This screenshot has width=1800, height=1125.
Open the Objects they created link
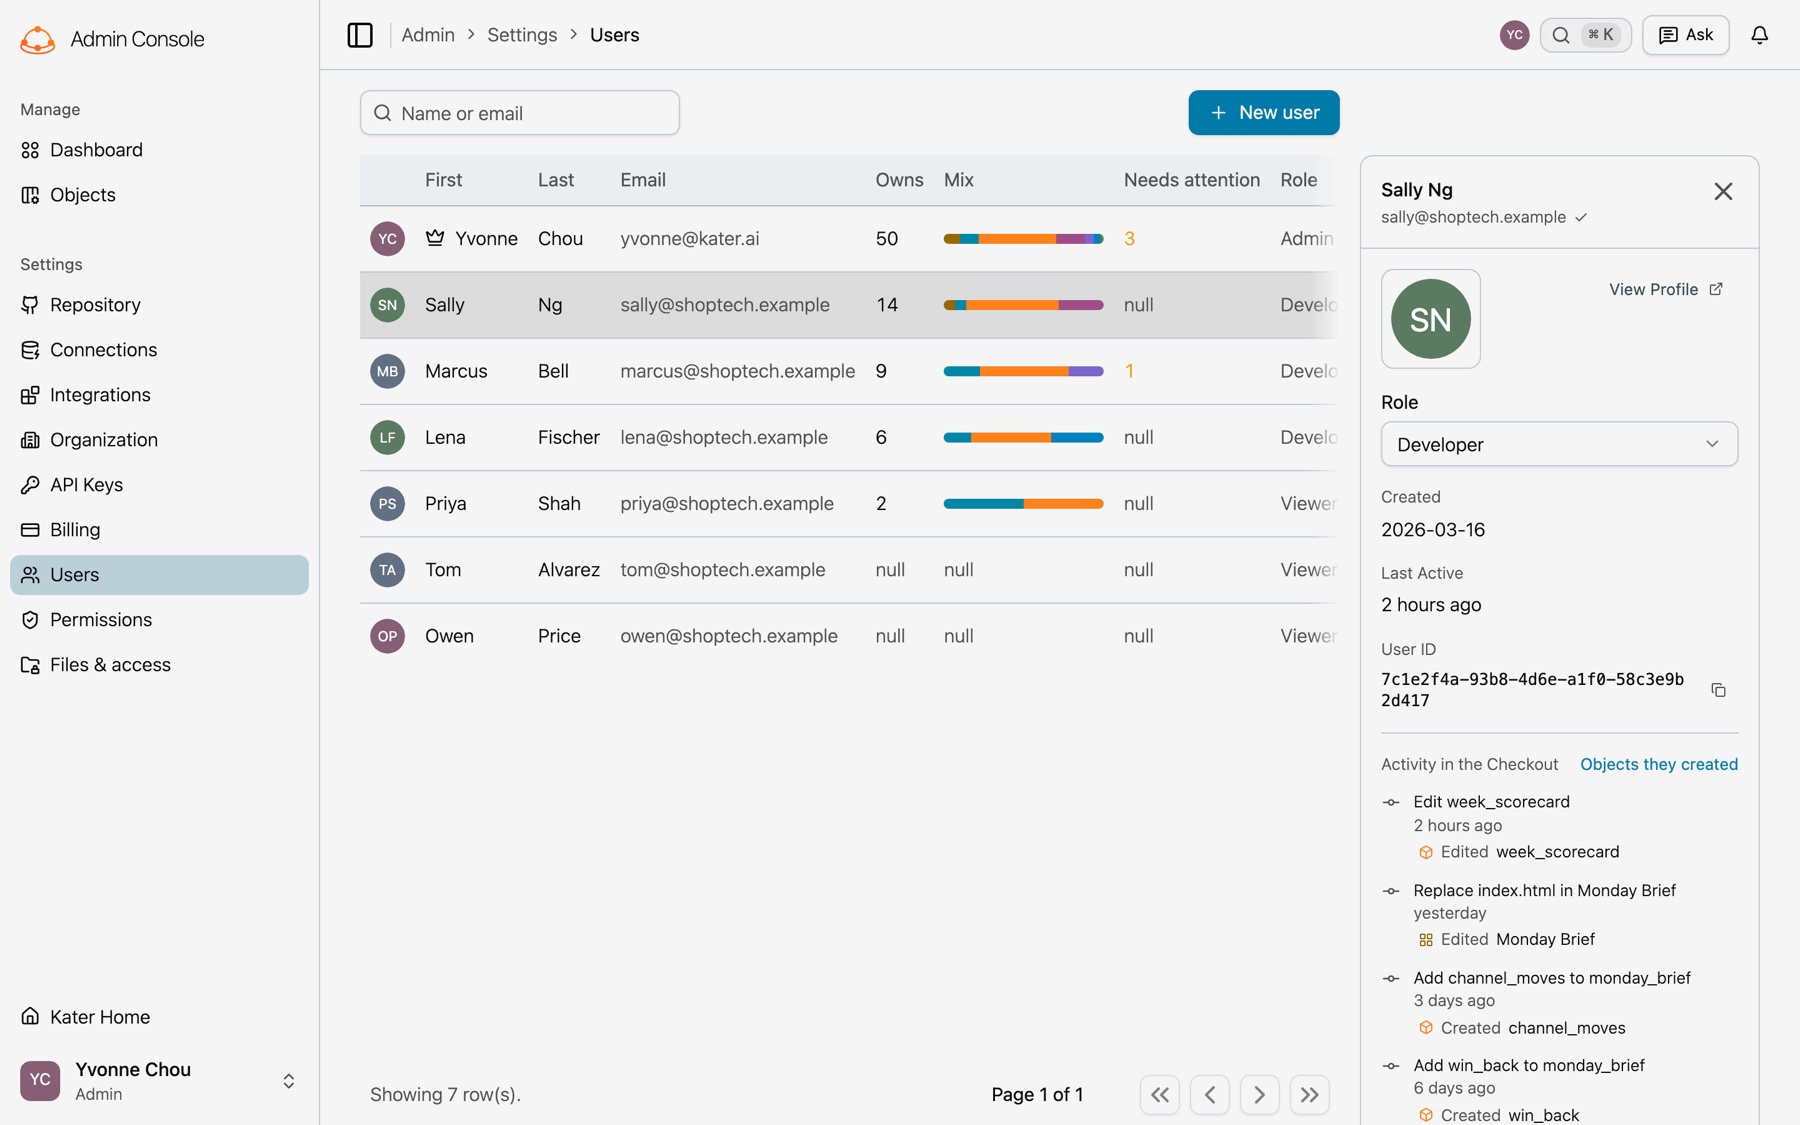click(x=1659, y=764)
